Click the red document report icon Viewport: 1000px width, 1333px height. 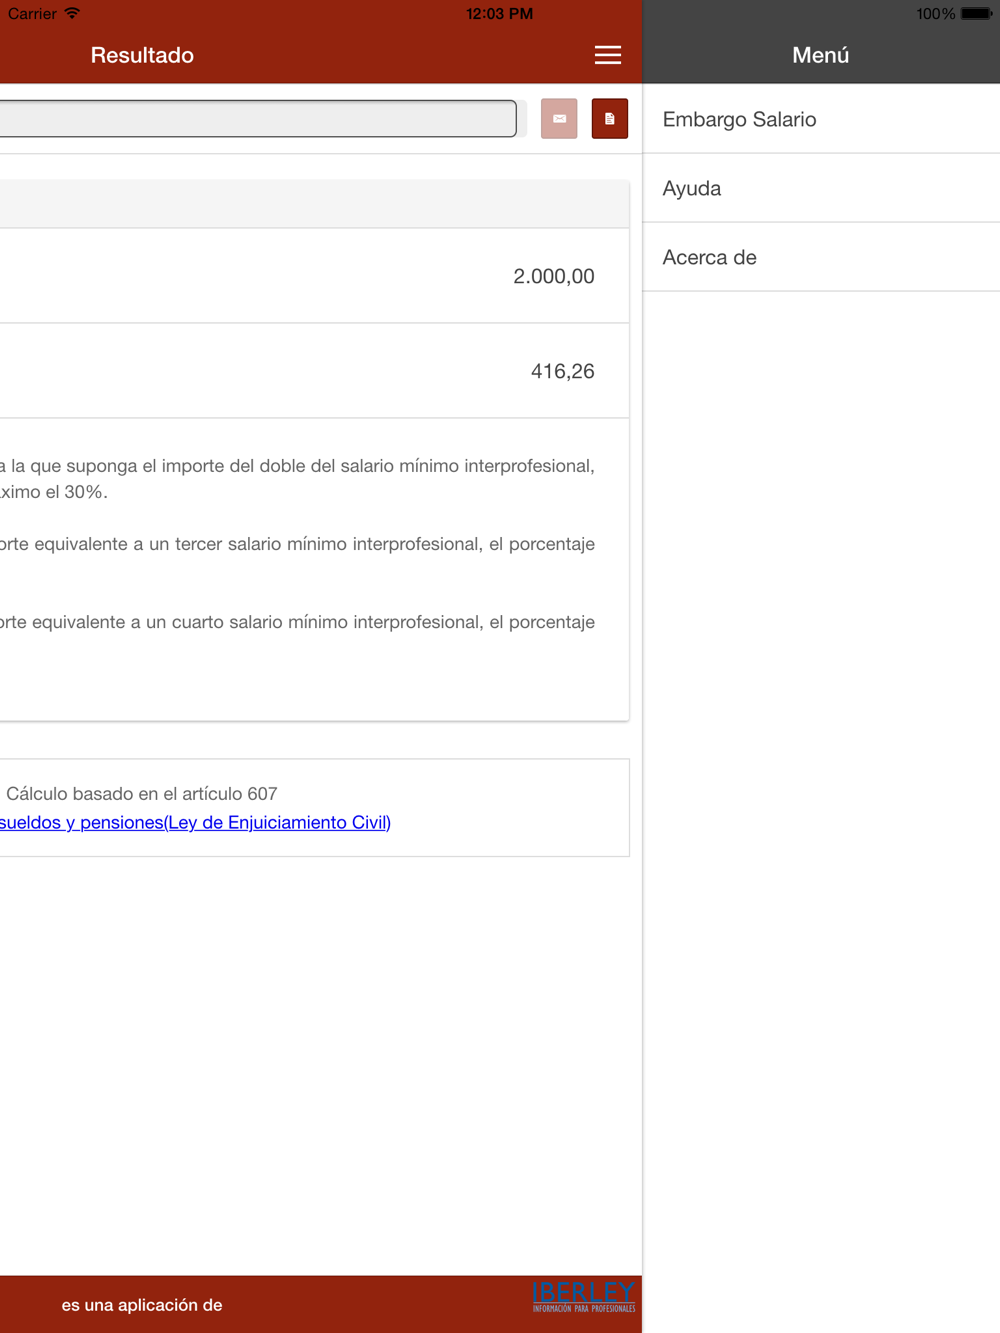(x=610, y=119)
